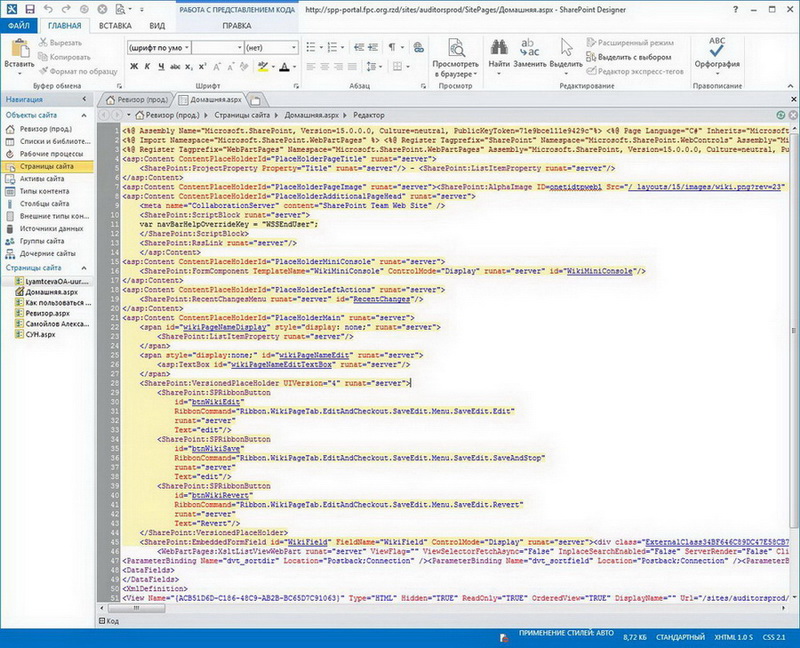Click Страницы сайта in the breadcrumb
The width and height of the screenshot is (800, 648).
242,115
